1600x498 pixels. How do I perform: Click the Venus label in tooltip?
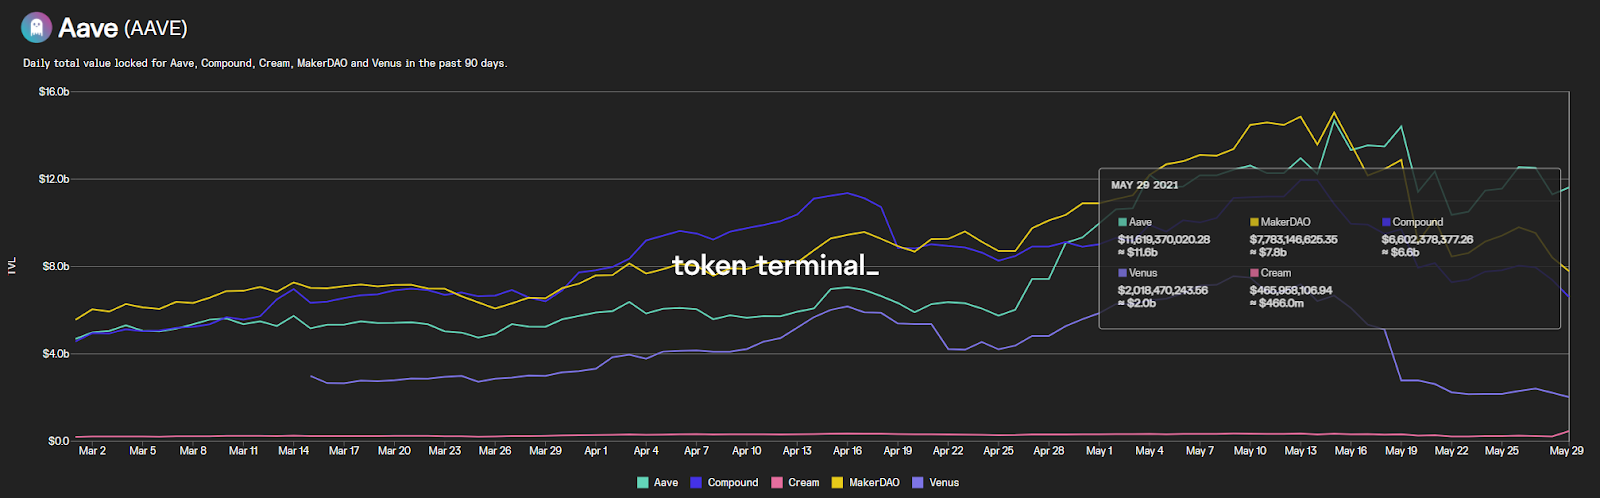1142,273
